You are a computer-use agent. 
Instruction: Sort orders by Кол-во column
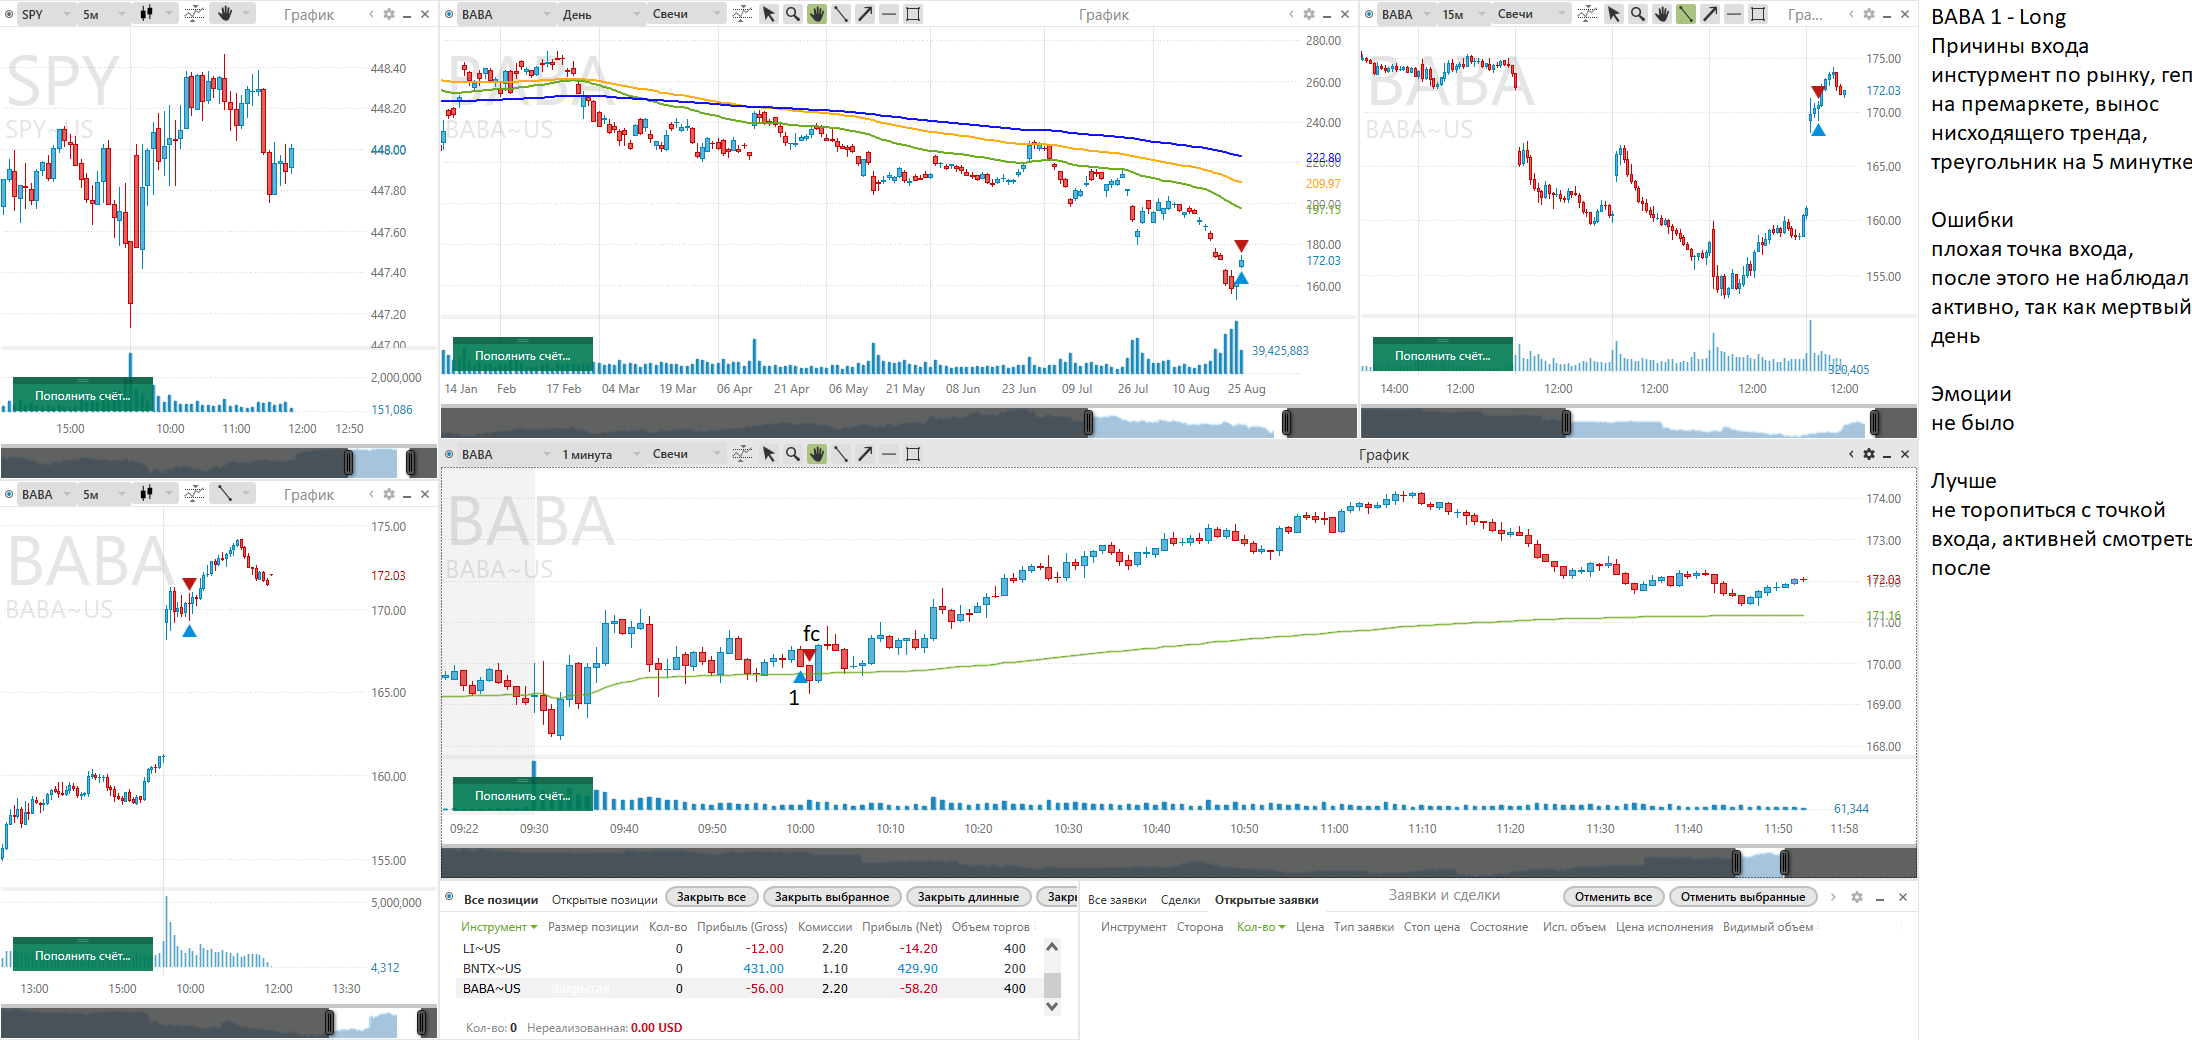[1260, 927]
